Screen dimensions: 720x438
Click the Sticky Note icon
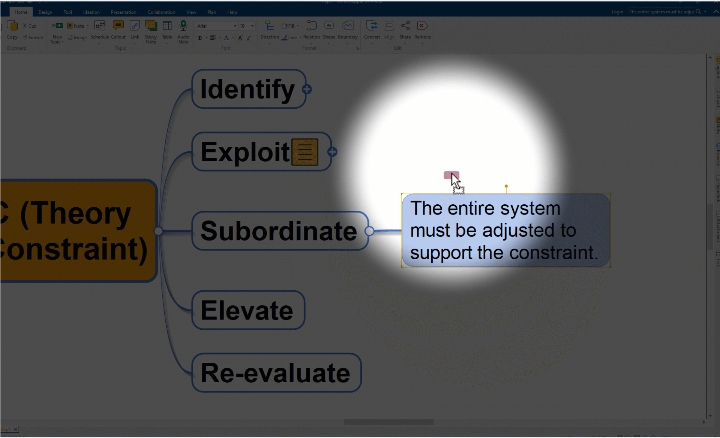(x=151, y=26)
